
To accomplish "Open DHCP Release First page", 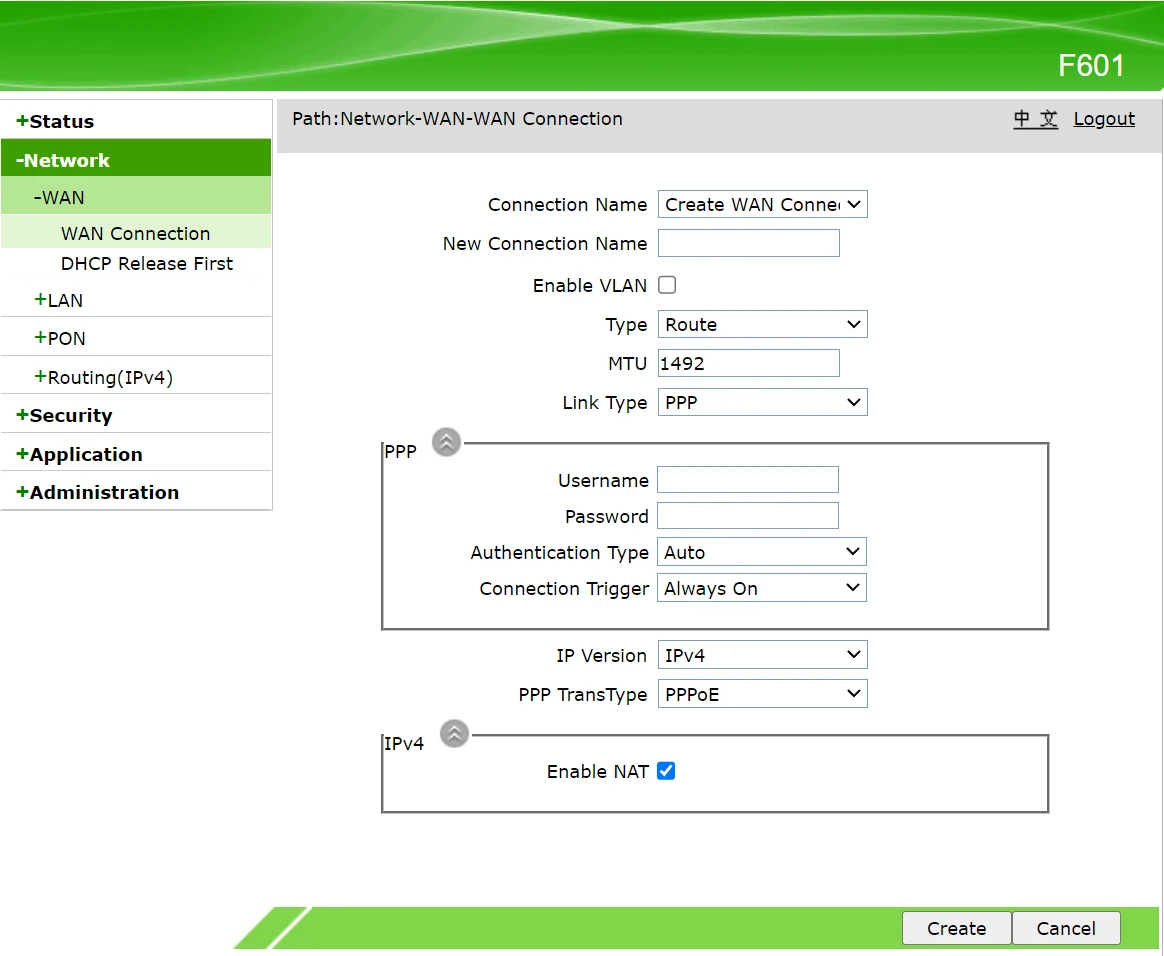I will [146, 264].
